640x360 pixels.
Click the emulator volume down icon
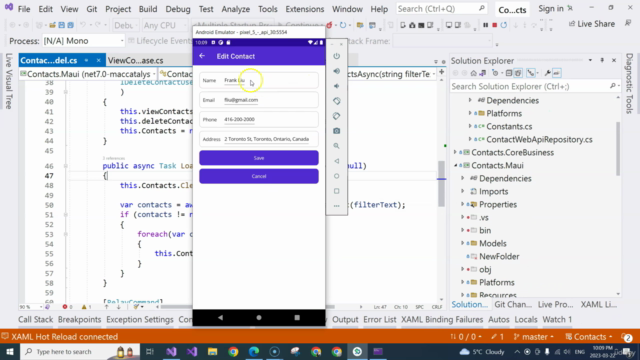tap(336, 86)
